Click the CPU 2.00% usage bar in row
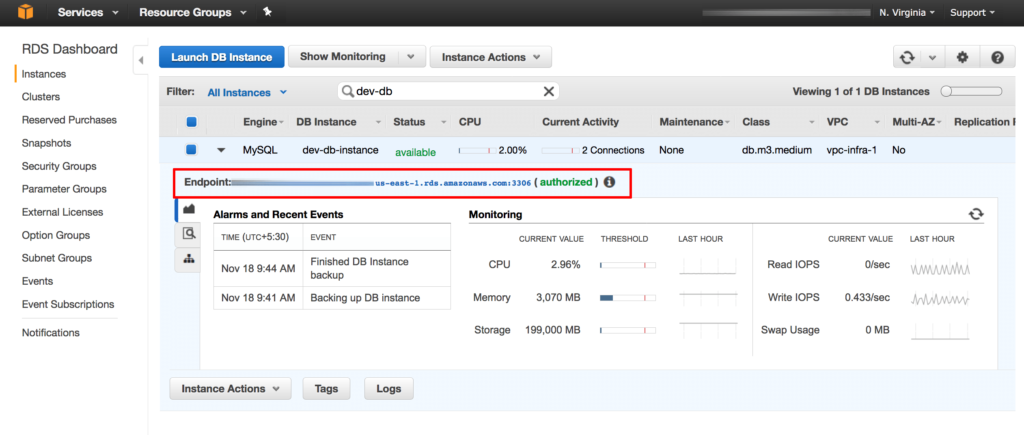1024x435 pixels. [477, 150]
